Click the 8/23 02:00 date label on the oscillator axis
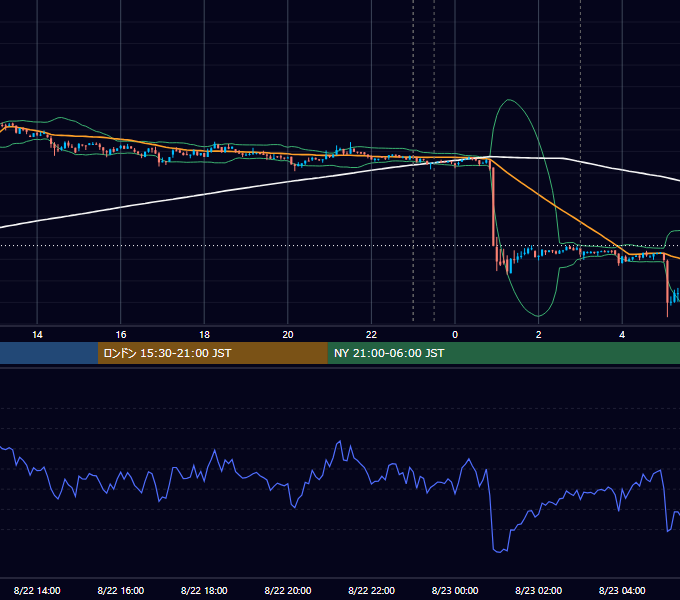The image size is (680, 600). tap(539, 590)
